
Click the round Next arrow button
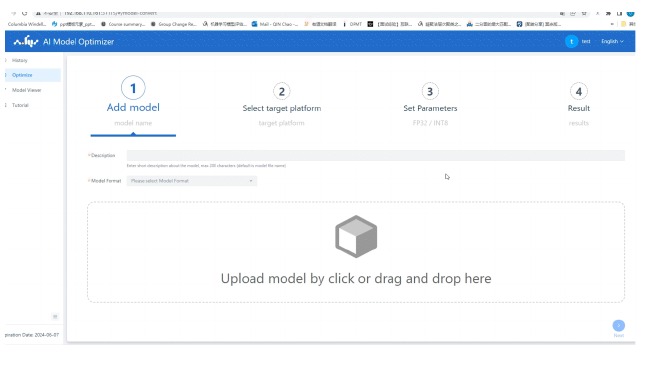pyautogui.click(x=618, y=325)
